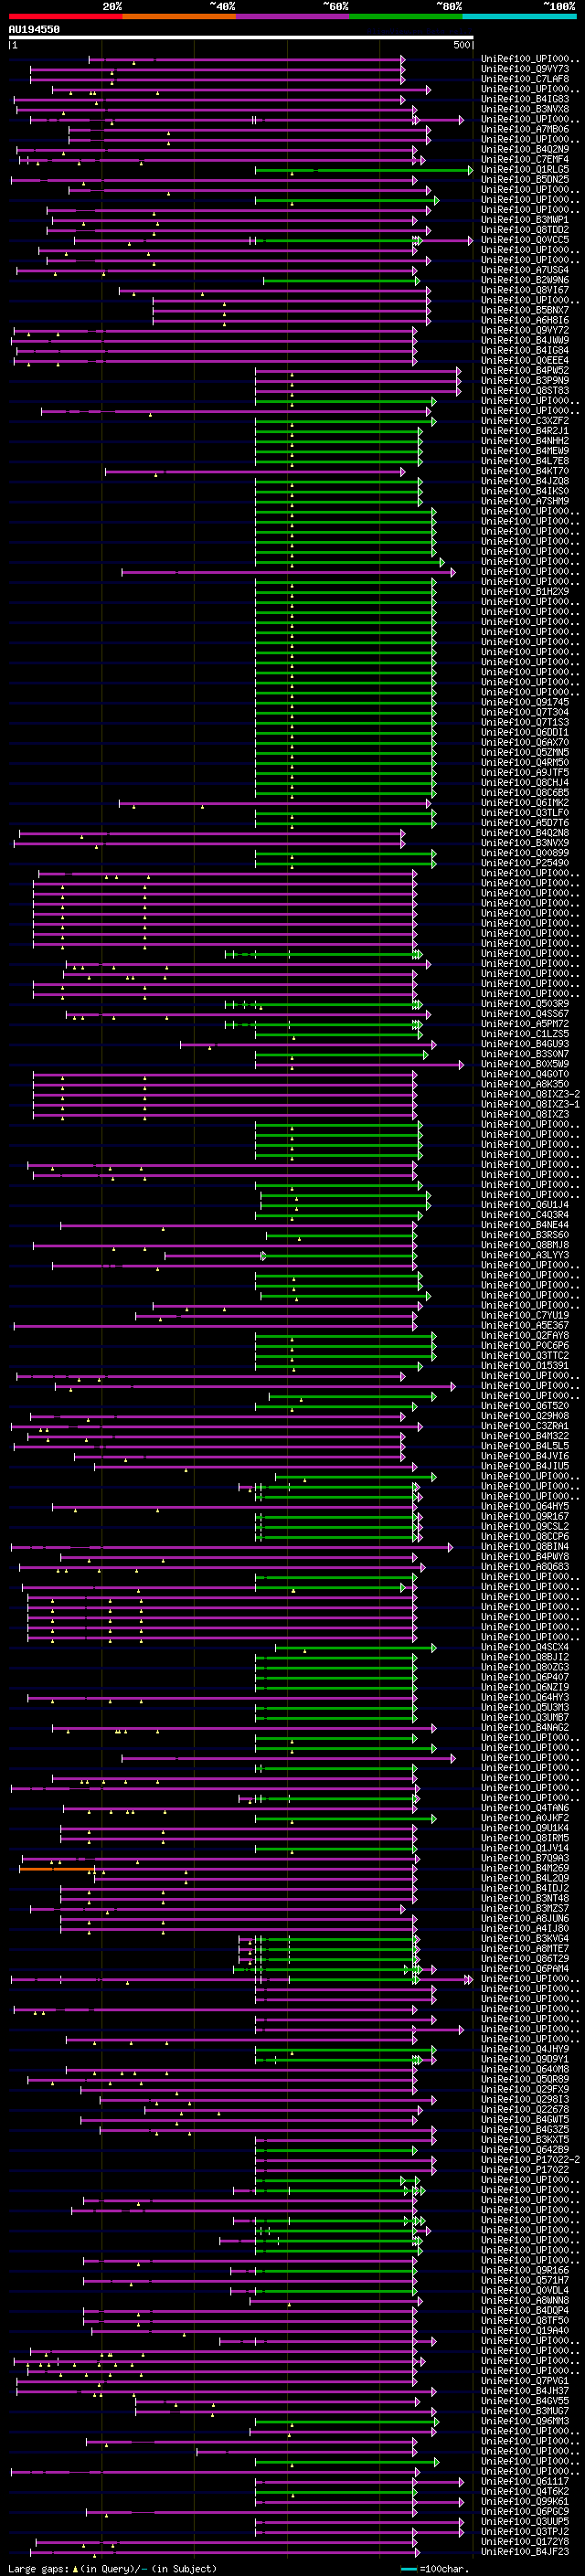Click the UniRef100_Q4JHY9 hit name
585x2576 pixels.
[x=525, y=2049]
